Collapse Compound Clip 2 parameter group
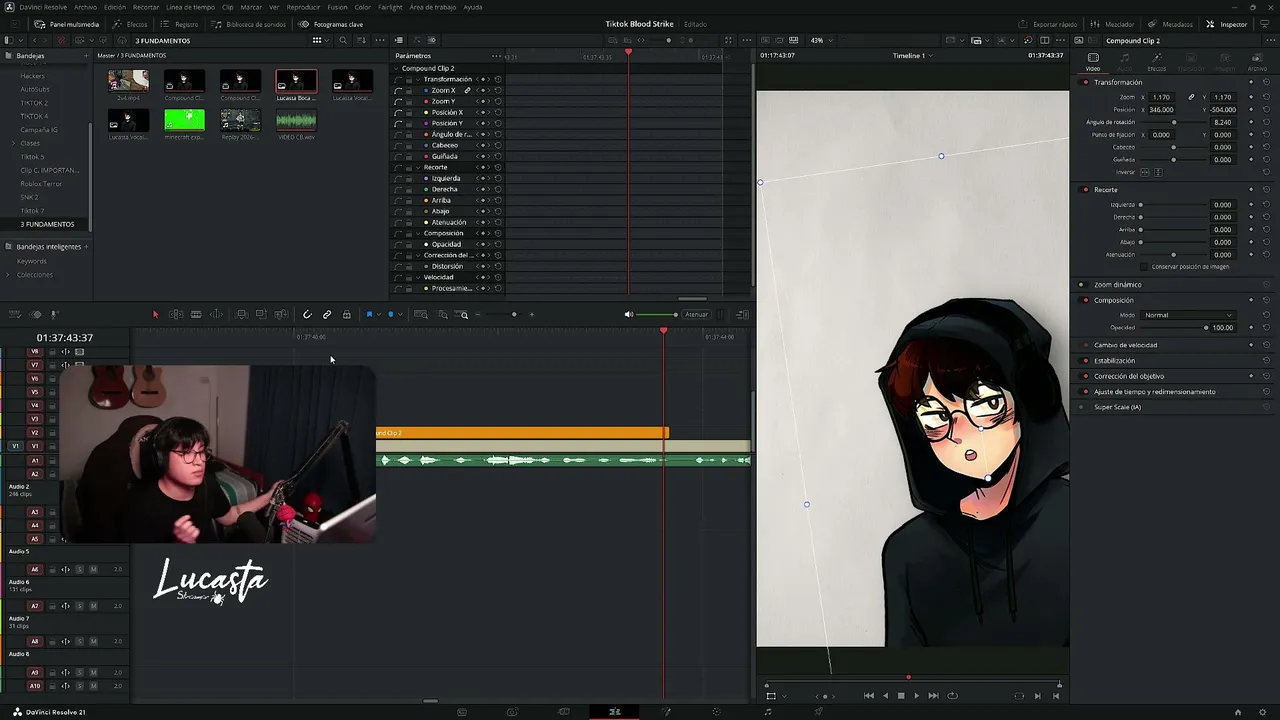 coord(397,68)
